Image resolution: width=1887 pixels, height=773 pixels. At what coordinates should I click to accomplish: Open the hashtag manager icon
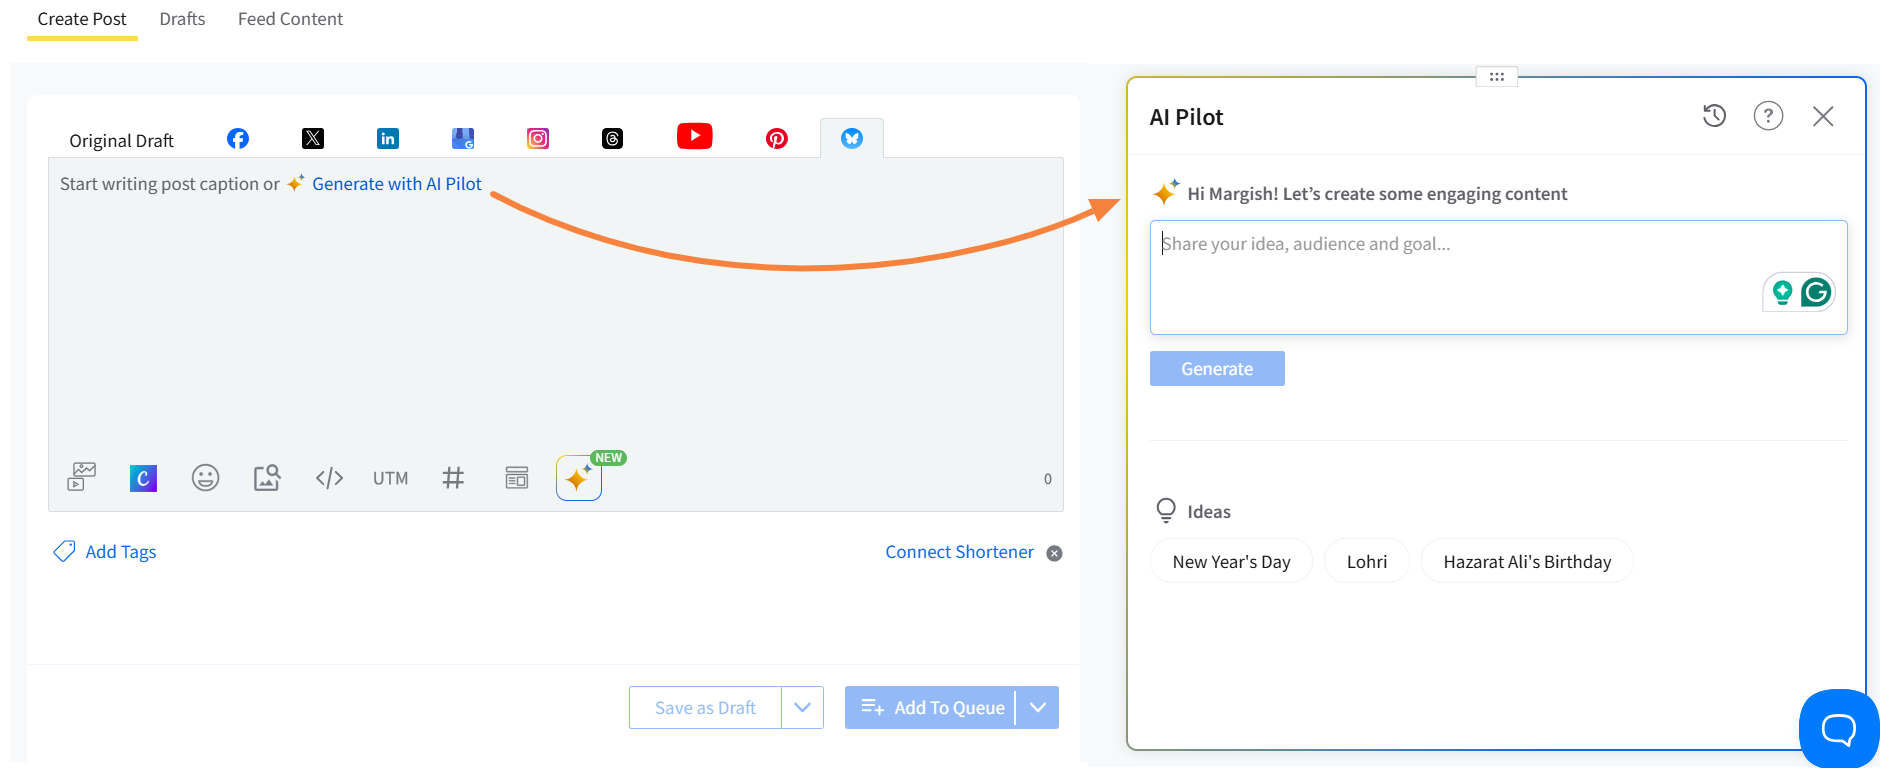pyautogui.click(x=453, y=478)
